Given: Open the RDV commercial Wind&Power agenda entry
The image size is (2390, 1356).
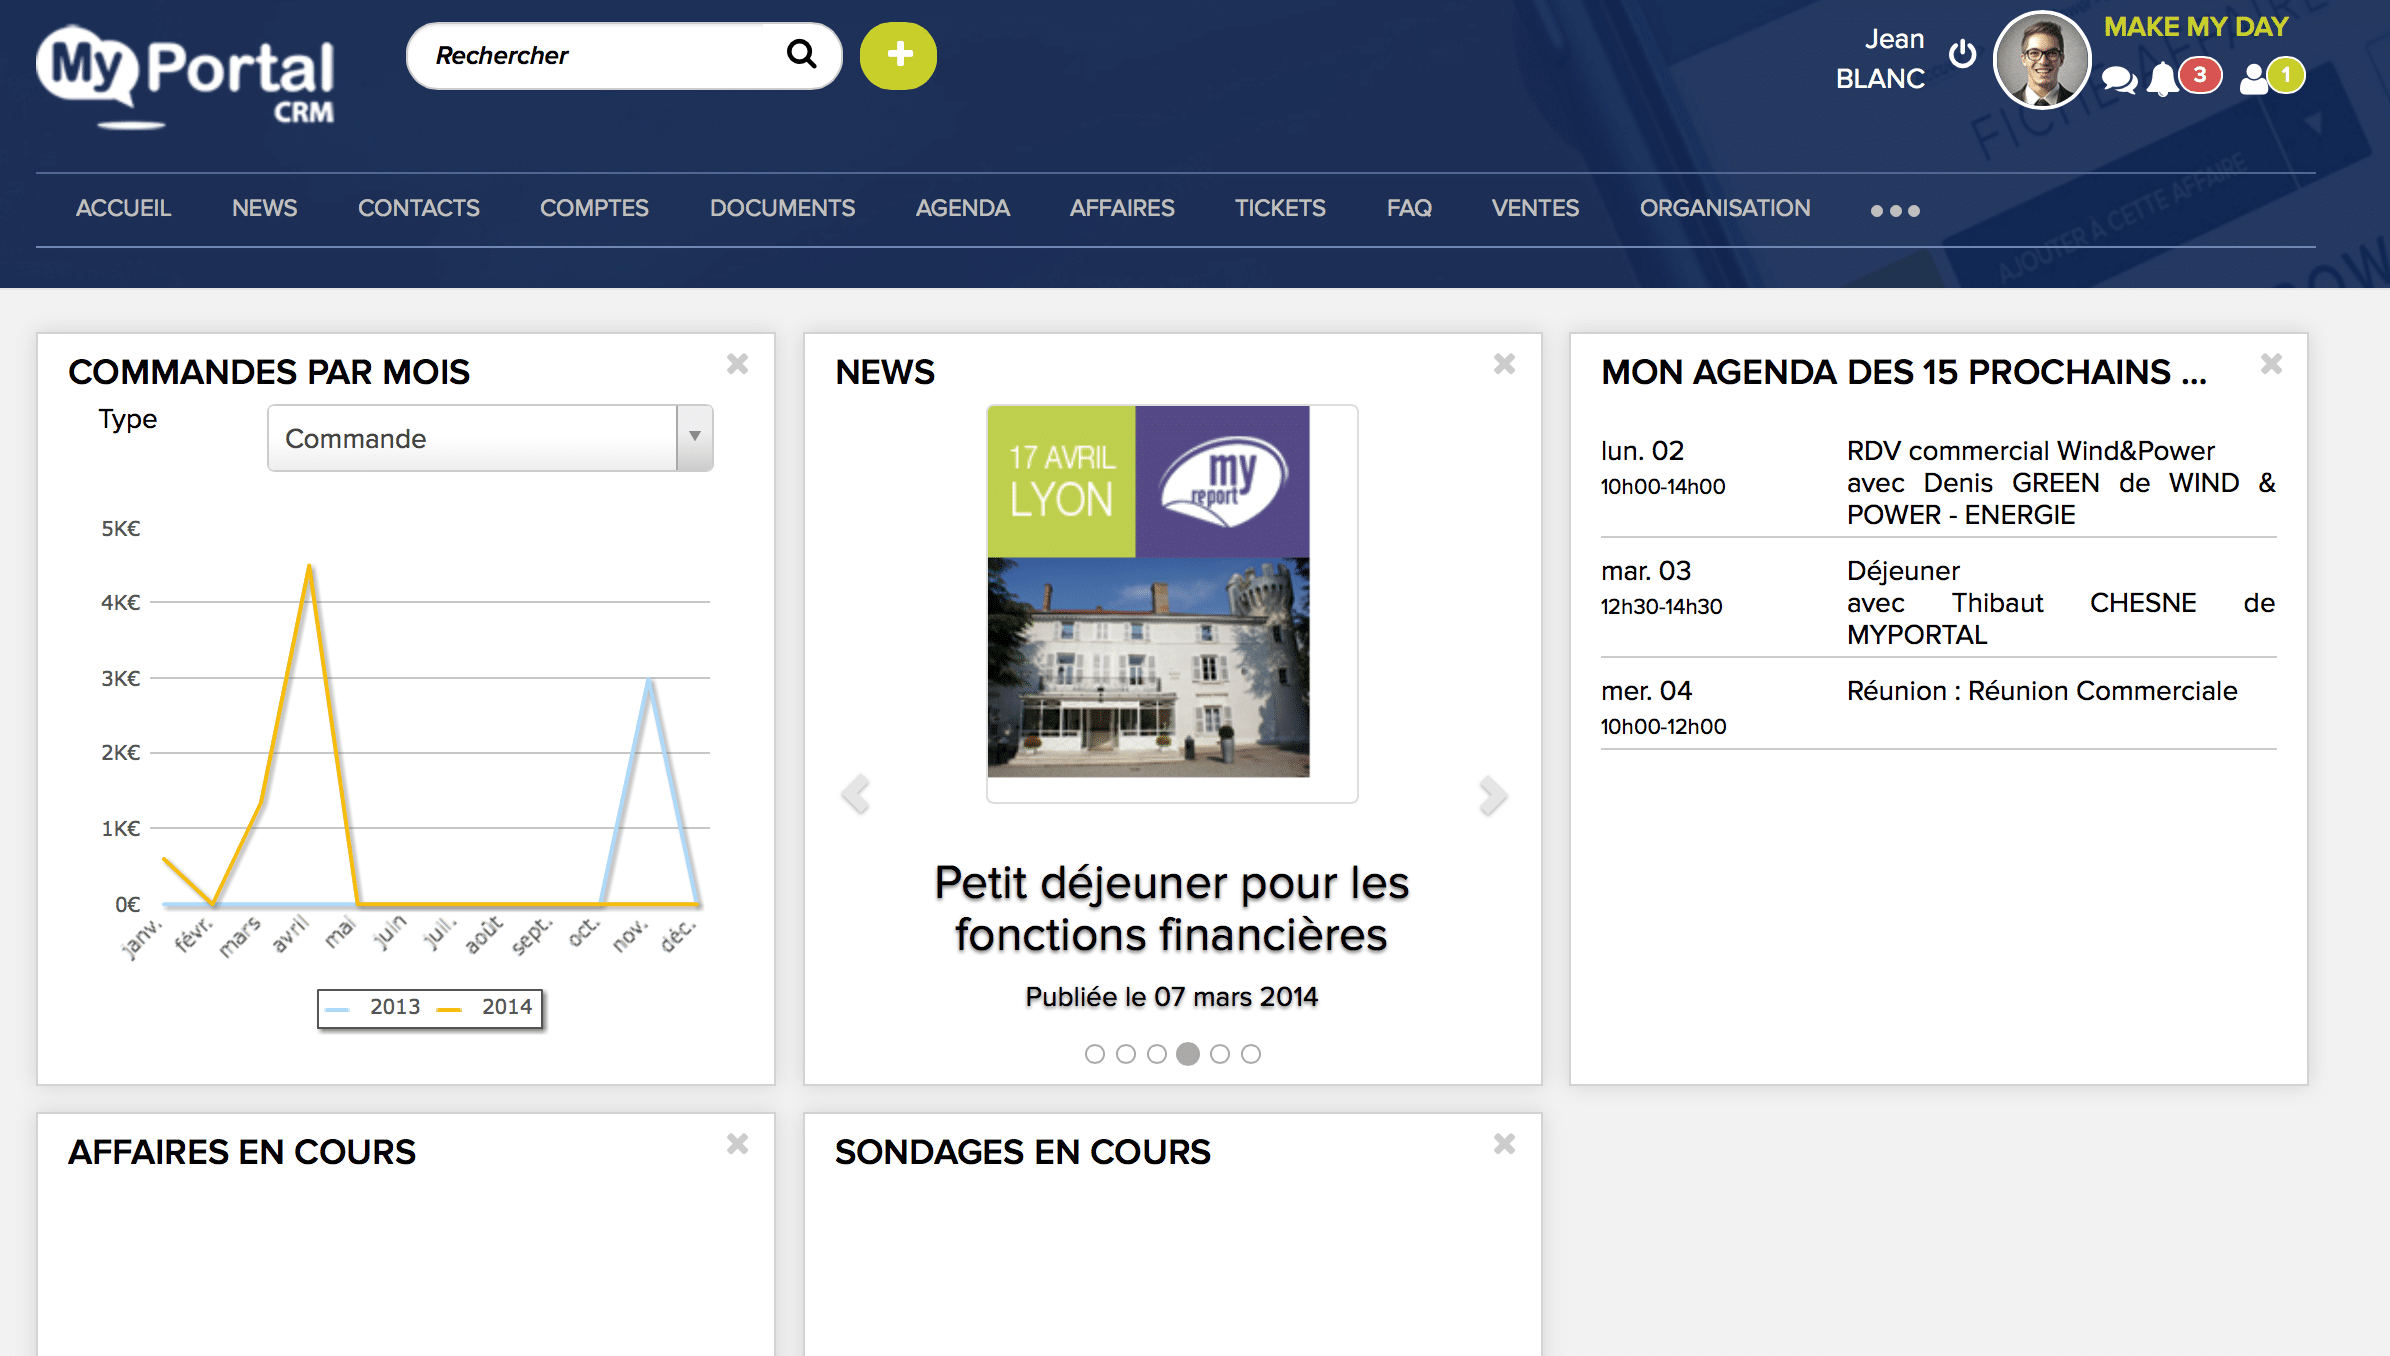Looking at the screenshot, I should tap(2030, 450).
